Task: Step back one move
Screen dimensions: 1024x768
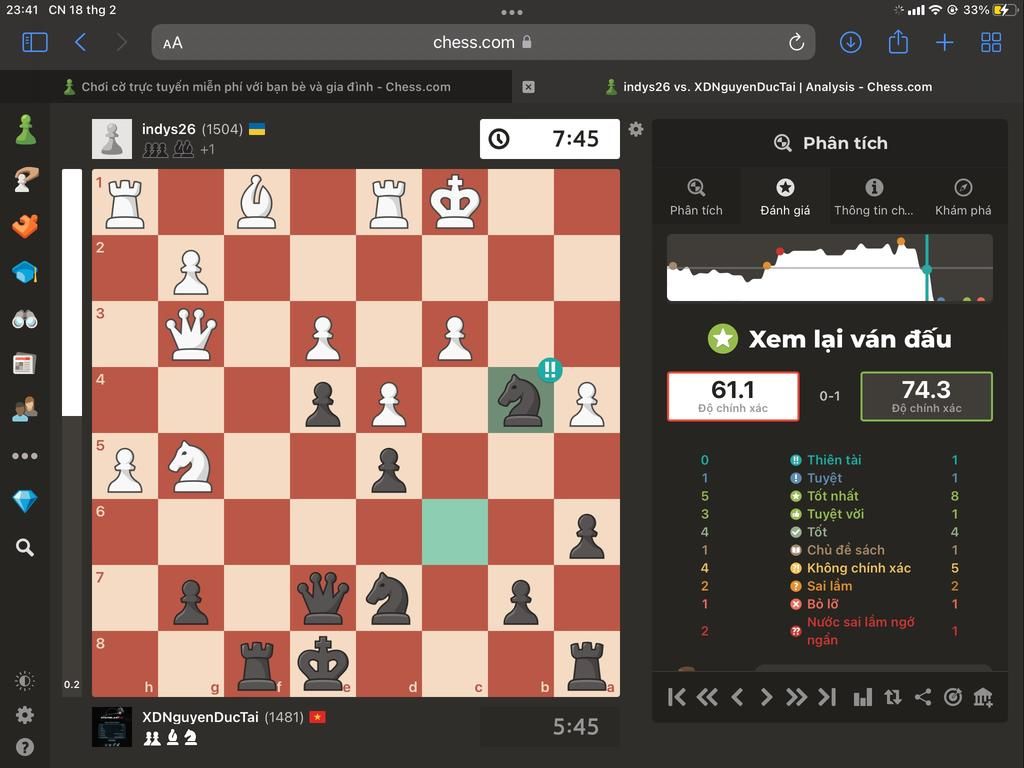Action: point(737,697)
